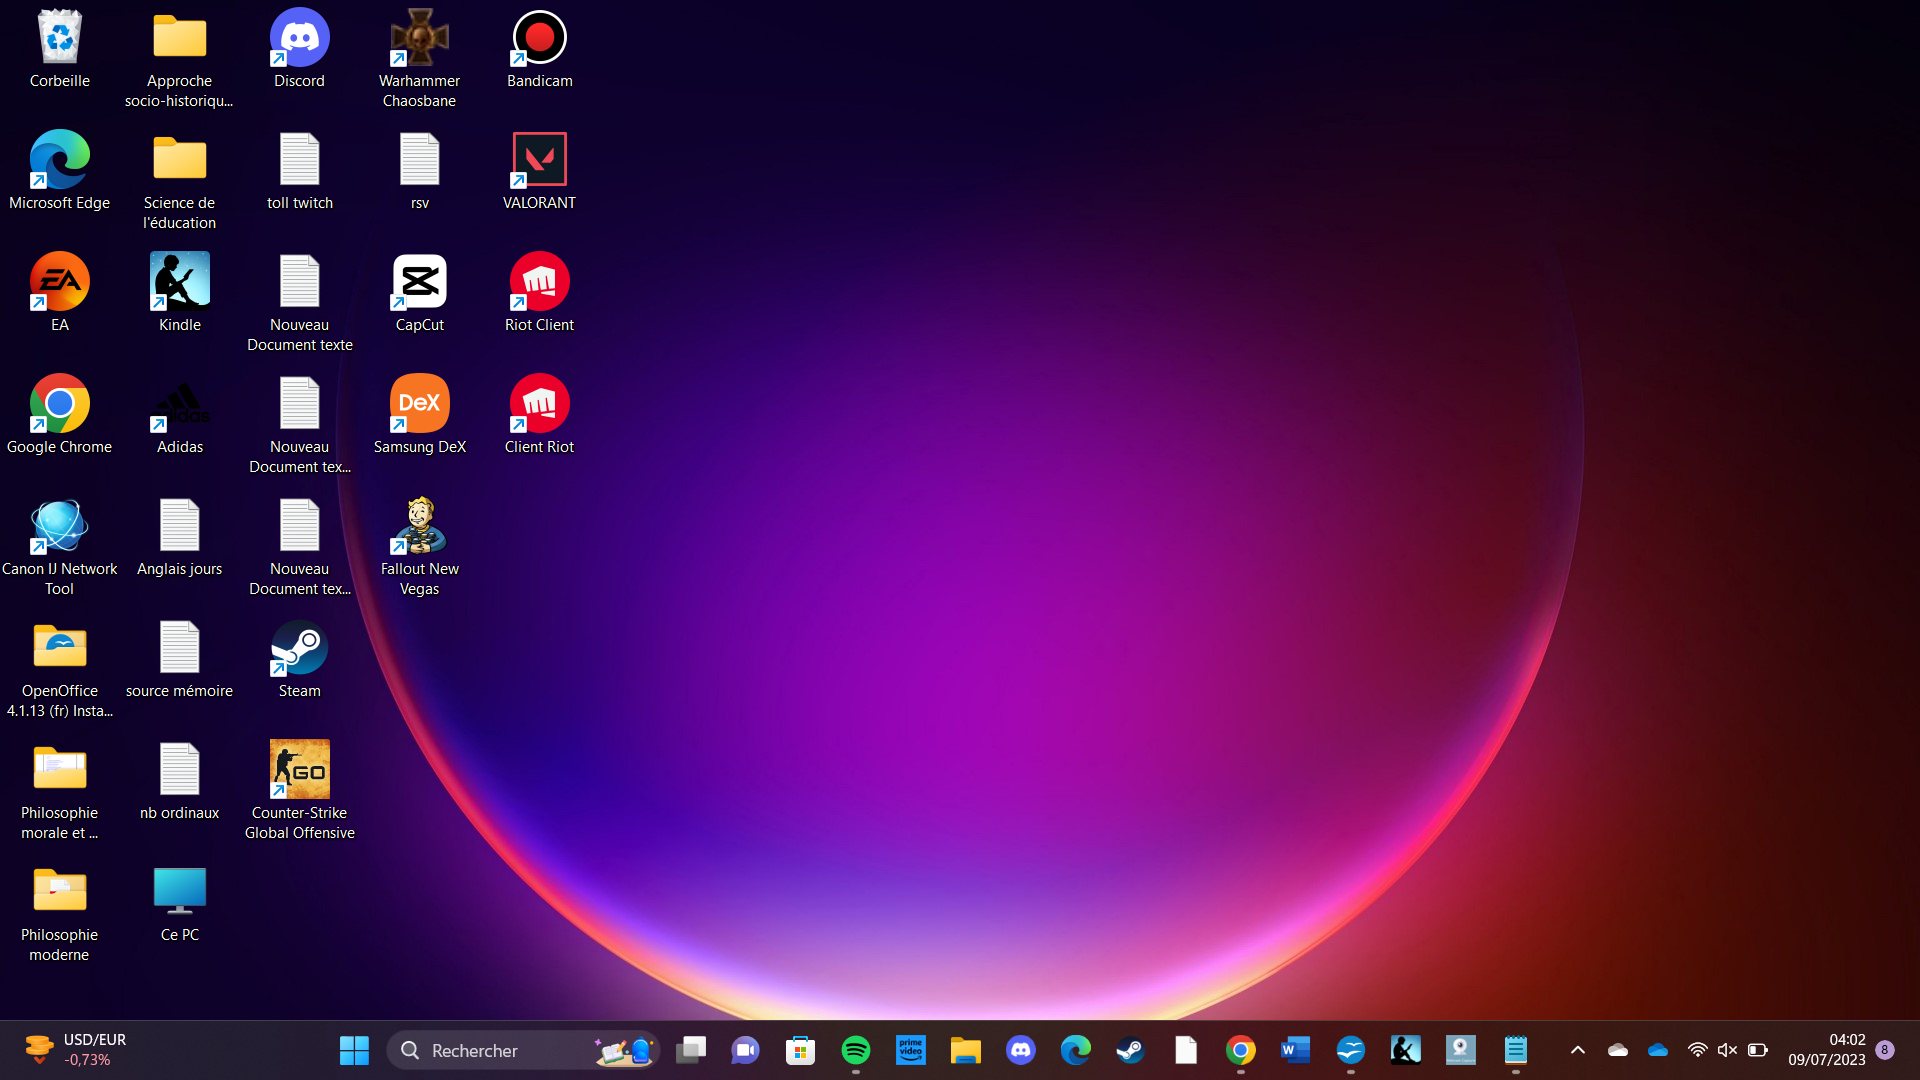
Task: Select Counter-Strike Global Offensive desktop shortcut
Action: [300, 790]
